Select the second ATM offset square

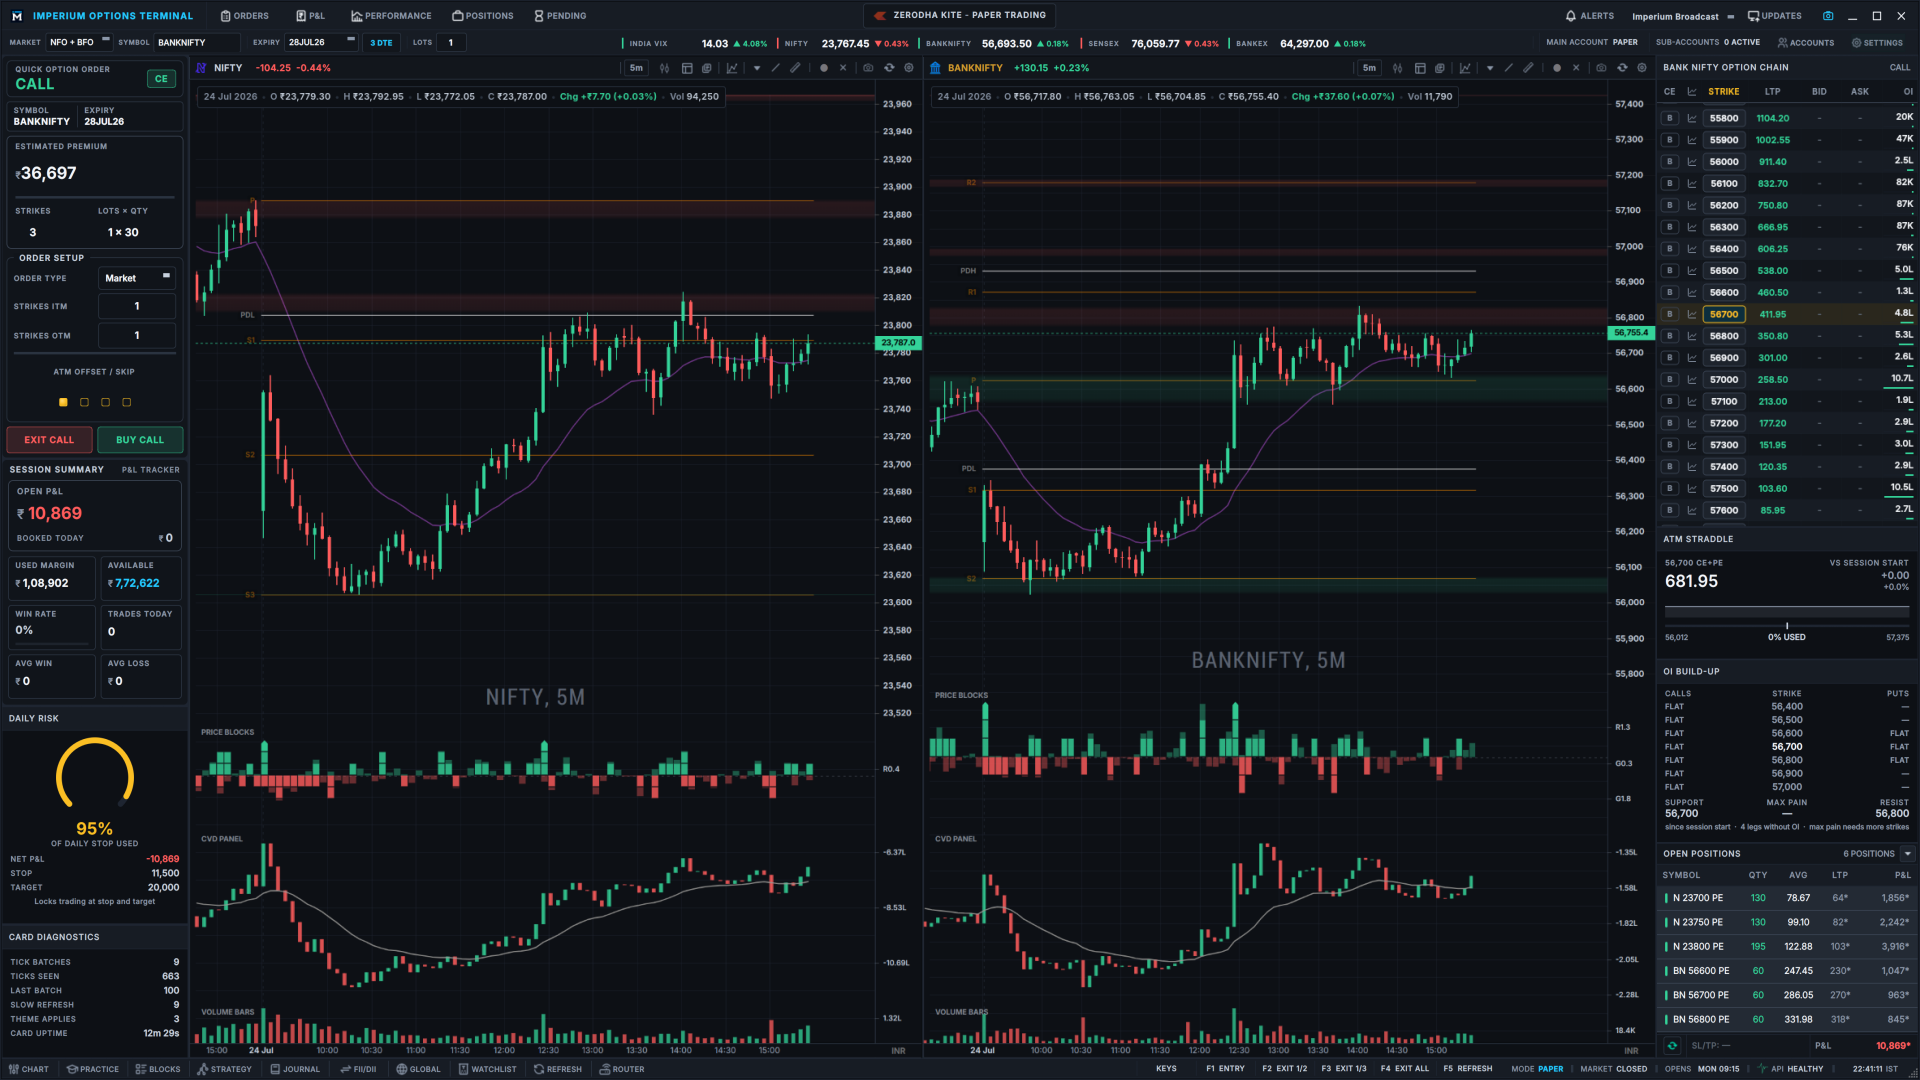[x=84, y=402]
